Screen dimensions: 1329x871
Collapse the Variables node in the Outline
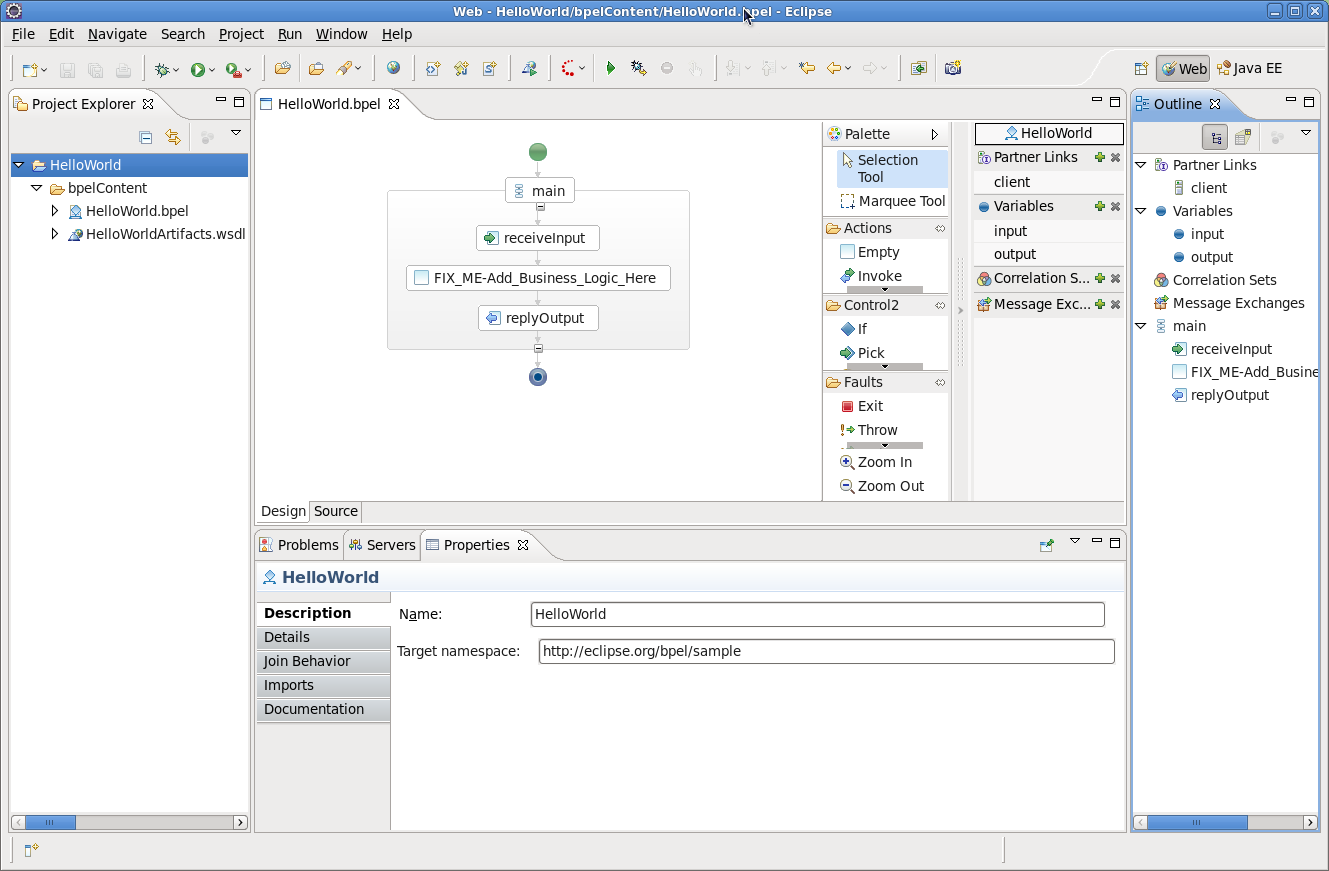tap(1141, 211)
